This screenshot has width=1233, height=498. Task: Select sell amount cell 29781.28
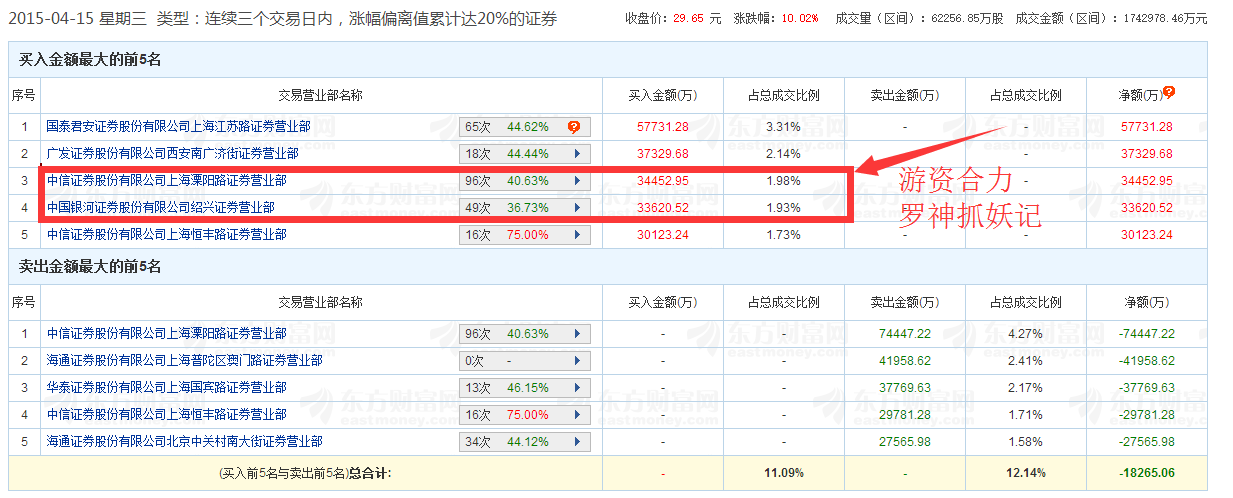(x=904, y=415)
